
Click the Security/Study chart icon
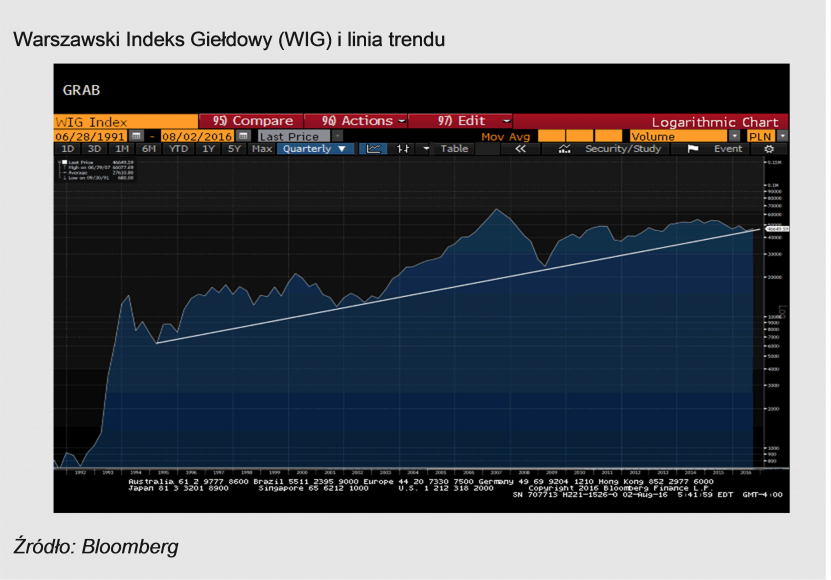564,149
